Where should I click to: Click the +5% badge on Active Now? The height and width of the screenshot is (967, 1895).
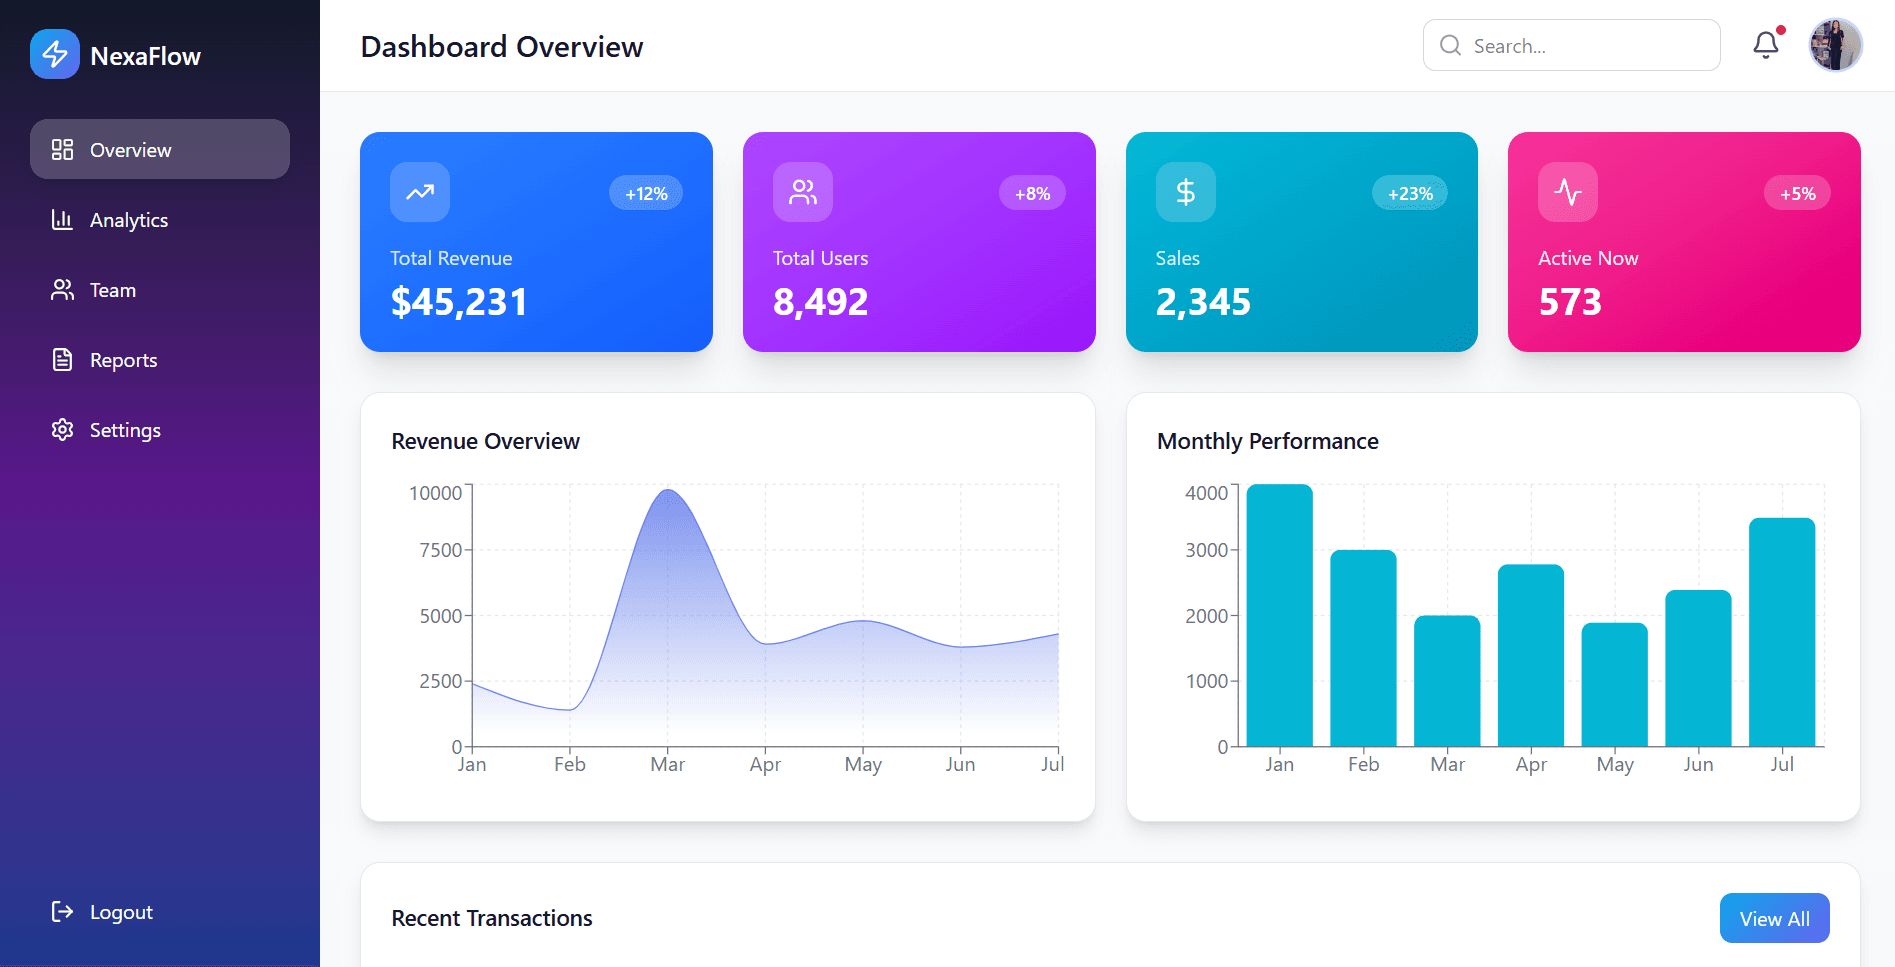pyautogui.click(x=1797, y=193)
